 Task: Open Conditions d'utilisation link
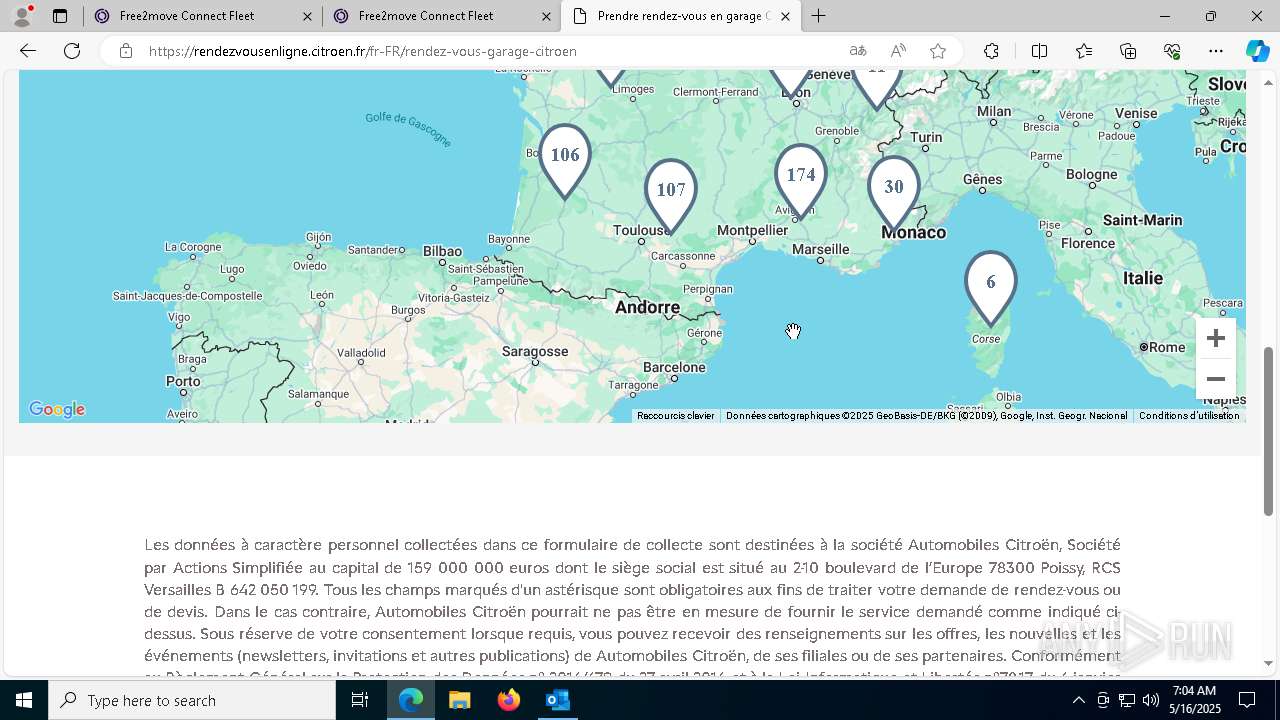1189,416
